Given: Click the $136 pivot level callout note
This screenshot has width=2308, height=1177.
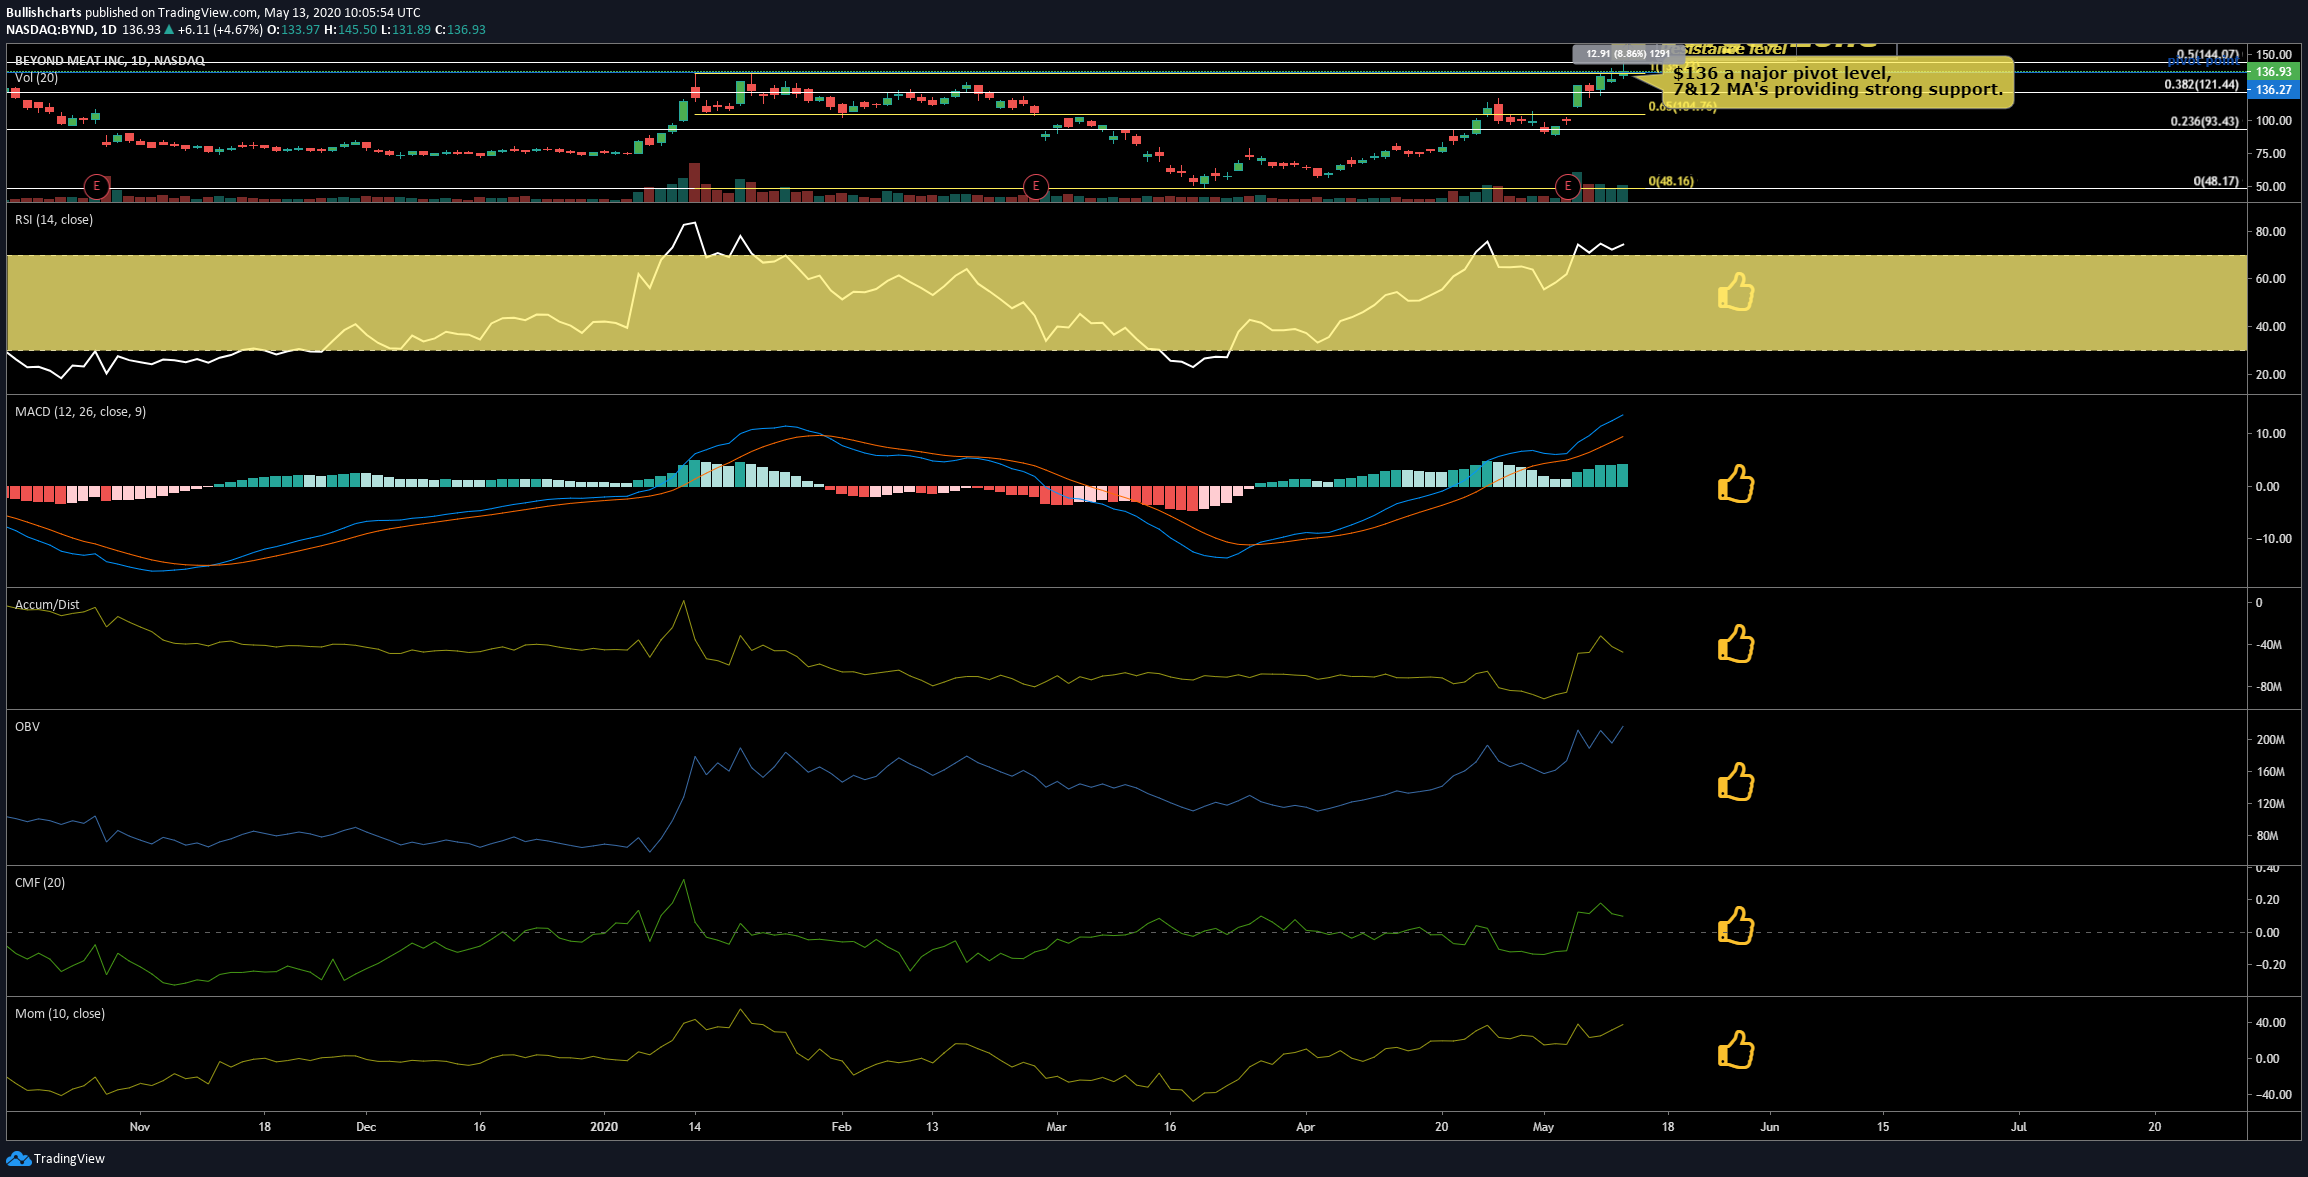Looking at the screenshot, I should point(1838,82).
